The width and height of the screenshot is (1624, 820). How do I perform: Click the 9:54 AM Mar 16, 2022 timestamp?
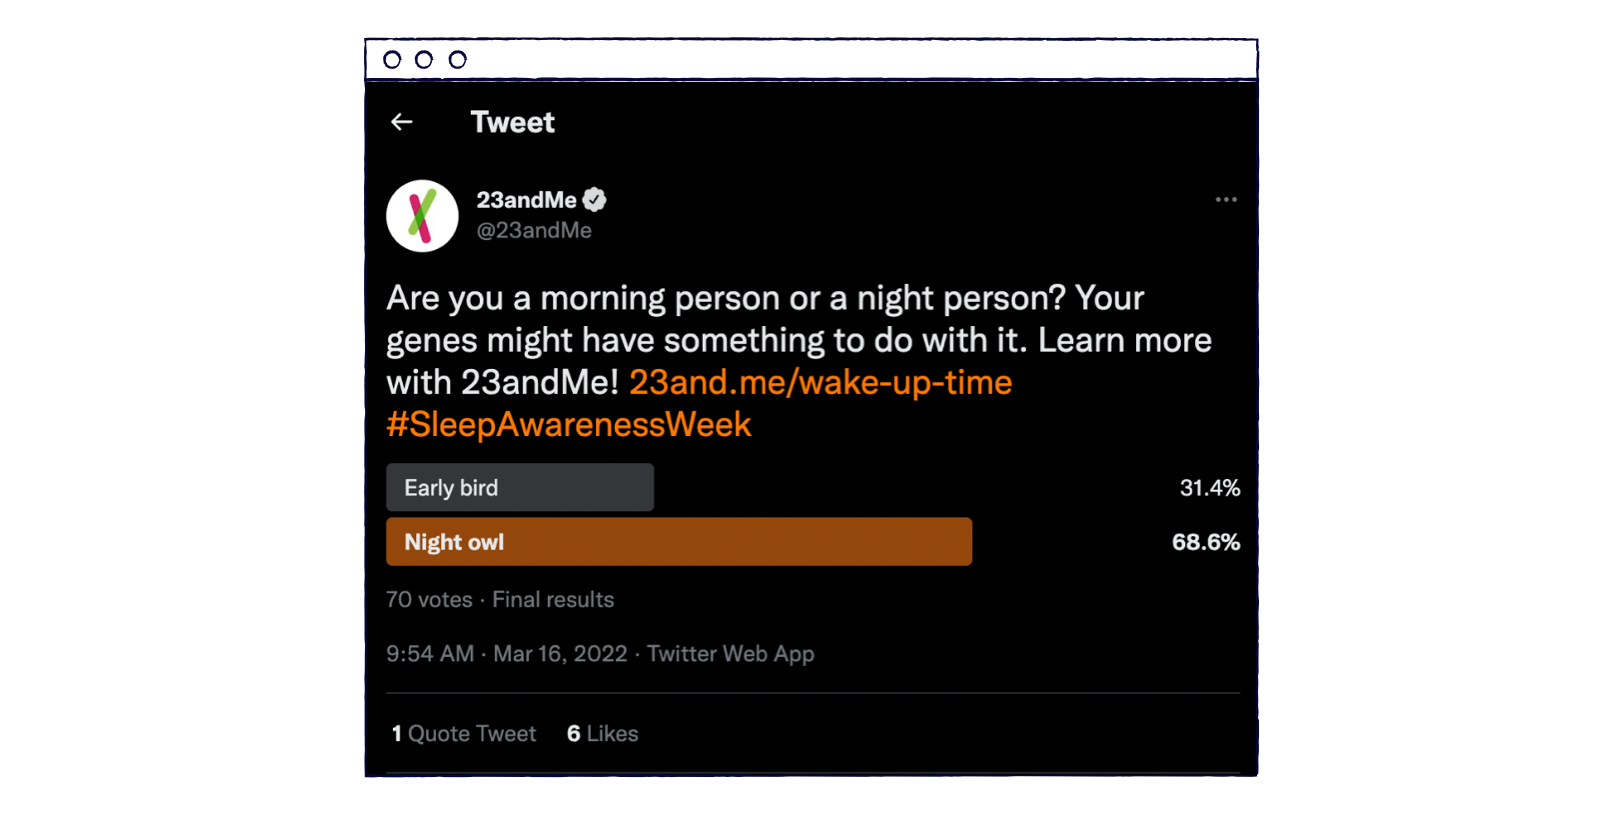[506, 654]
